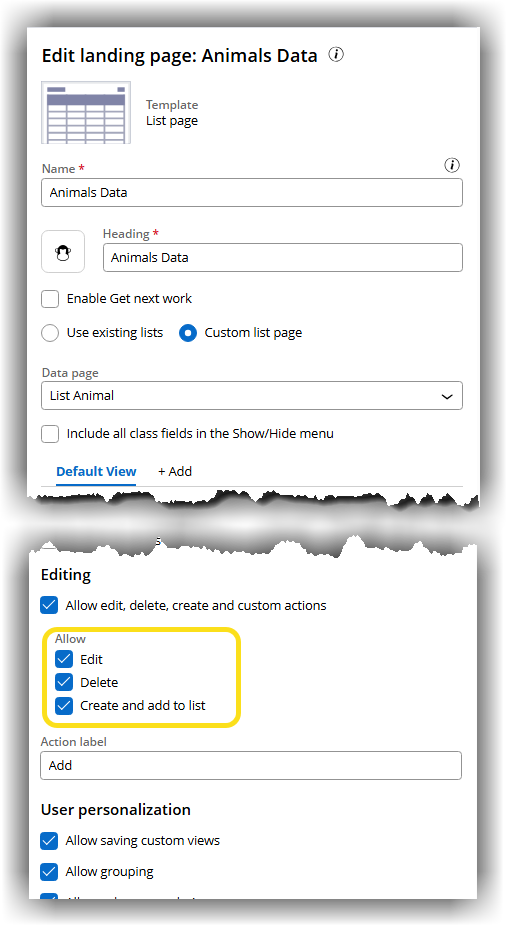Click the + Add view tab
The image size is (507, 926).
pos(175,471)
